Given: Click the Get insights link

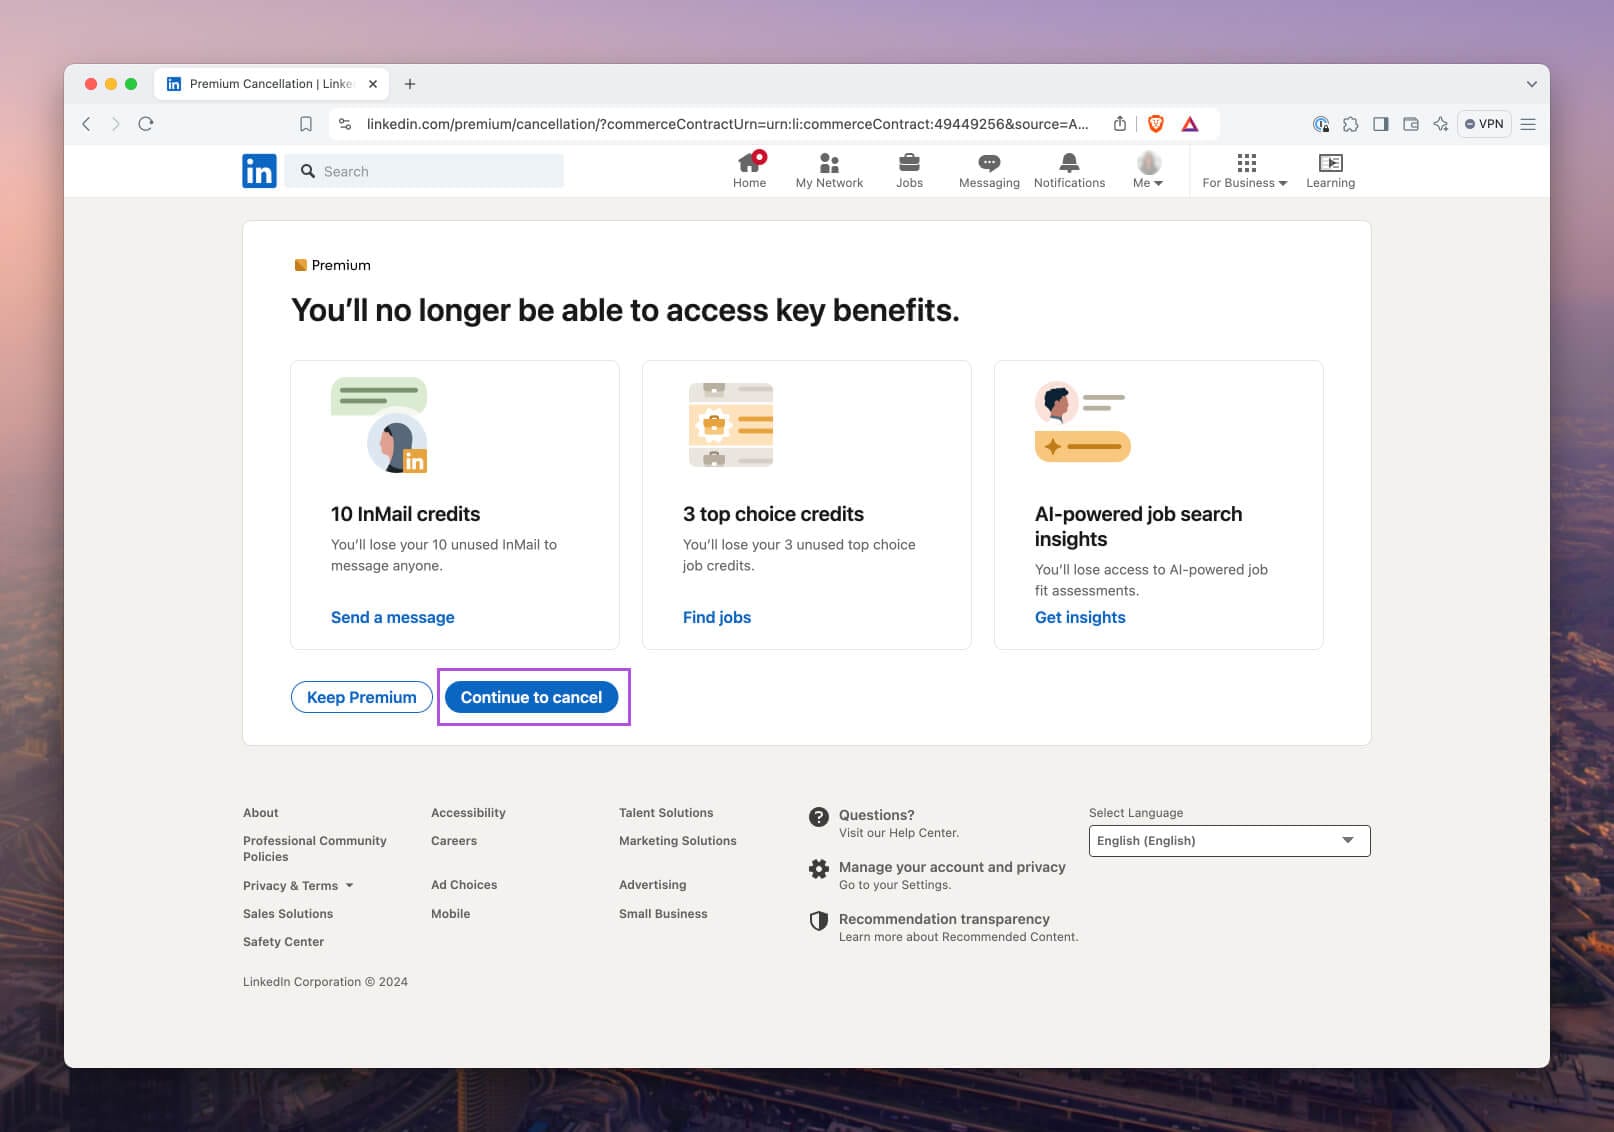Looking at the screenshot, I should point(1080,617).
